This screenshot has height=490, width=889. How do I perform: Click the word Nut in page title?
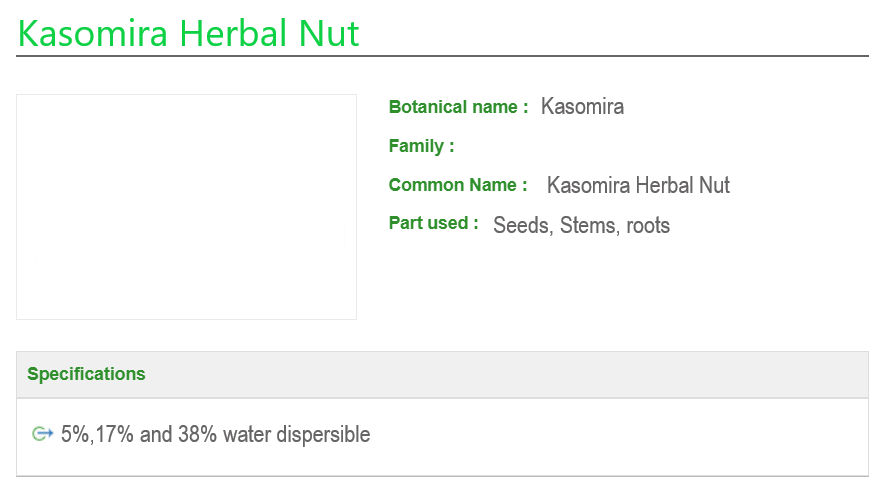tap(329, 34)
